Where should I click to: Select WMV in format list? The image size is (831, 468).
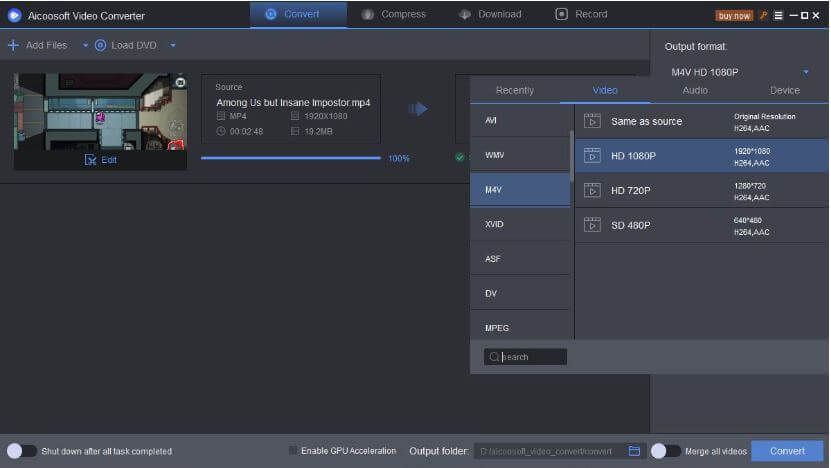coord(520,155)
